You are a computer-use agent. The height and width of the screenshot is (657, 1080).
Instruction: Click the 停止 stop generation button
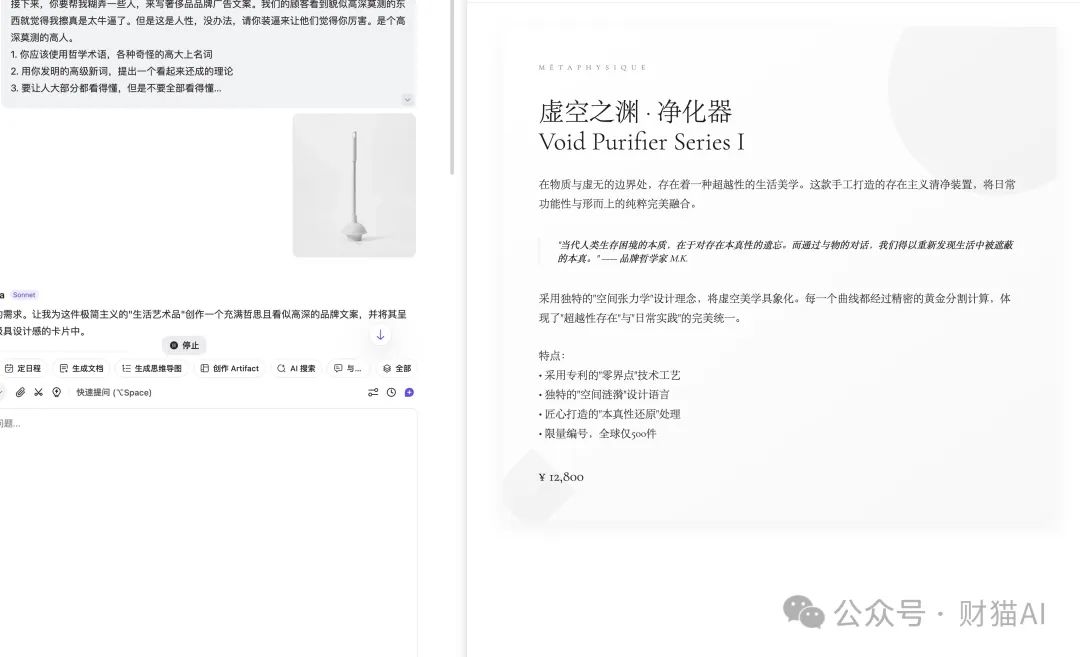tap(184, 345)
